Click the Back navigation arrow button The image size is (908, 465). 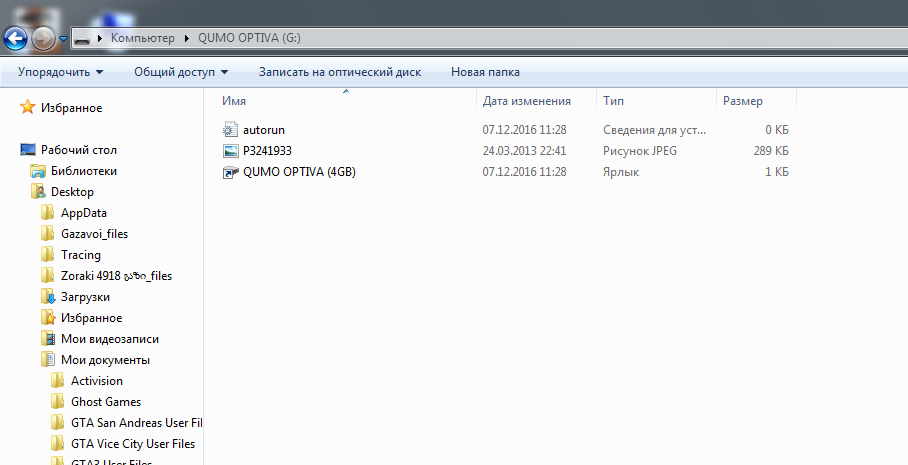click(16, 39)
